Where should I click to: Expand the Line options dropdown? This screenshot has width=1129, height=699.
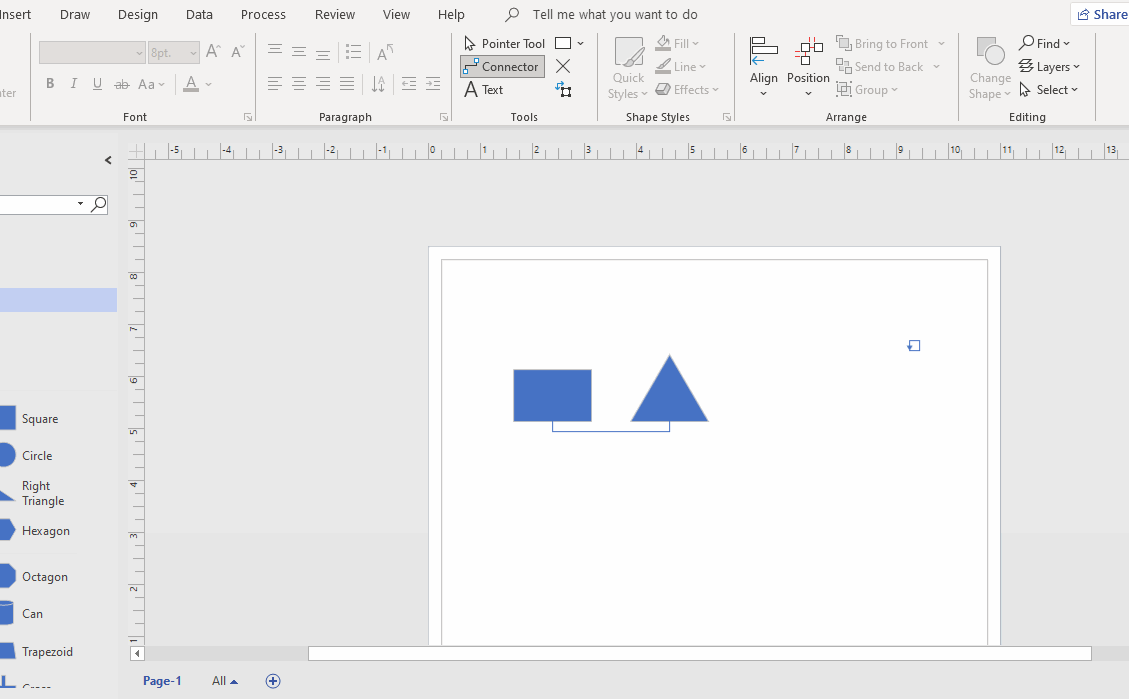681,66
